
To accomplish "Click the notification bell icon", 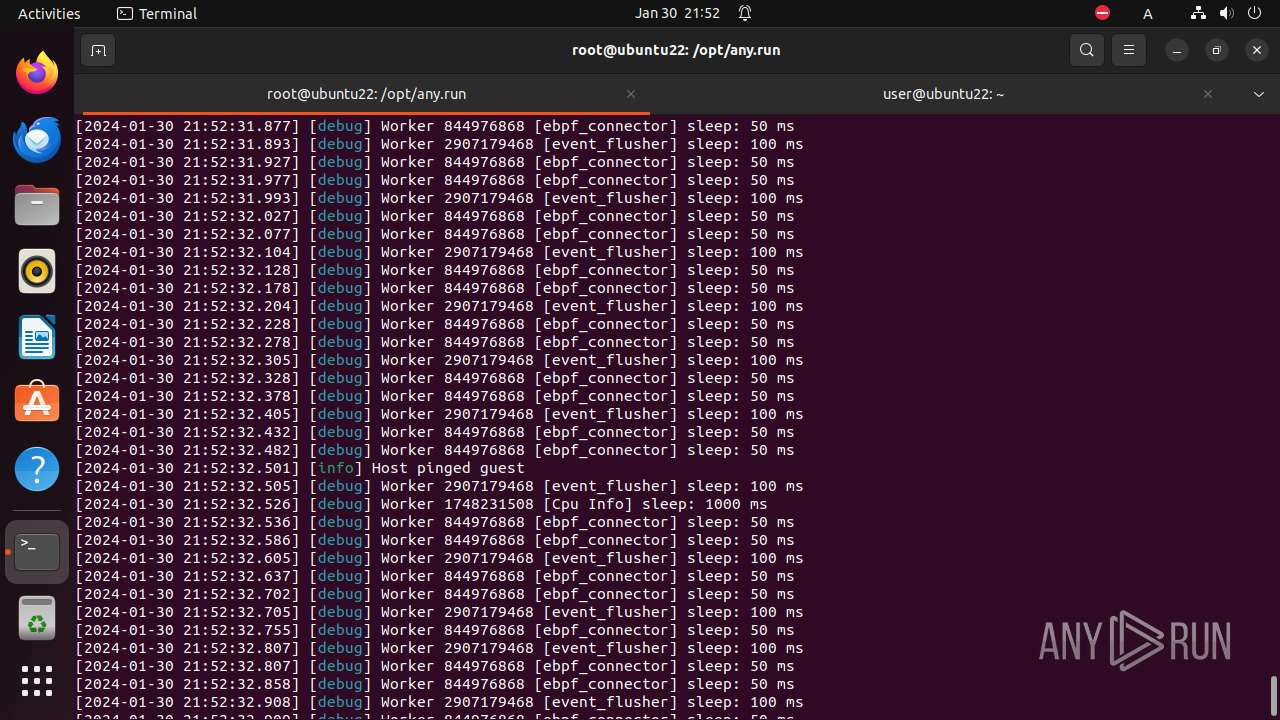I will tap(745, 13).
